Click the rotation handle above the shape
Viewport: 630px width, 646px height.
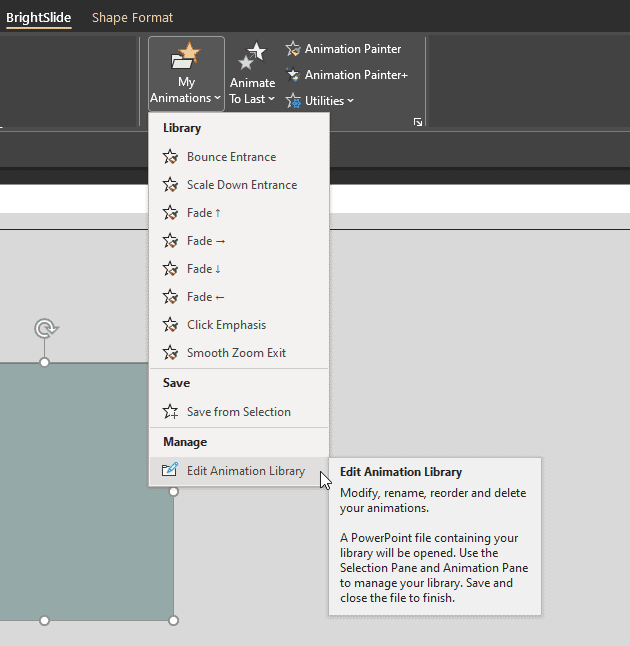click(44, 328)
